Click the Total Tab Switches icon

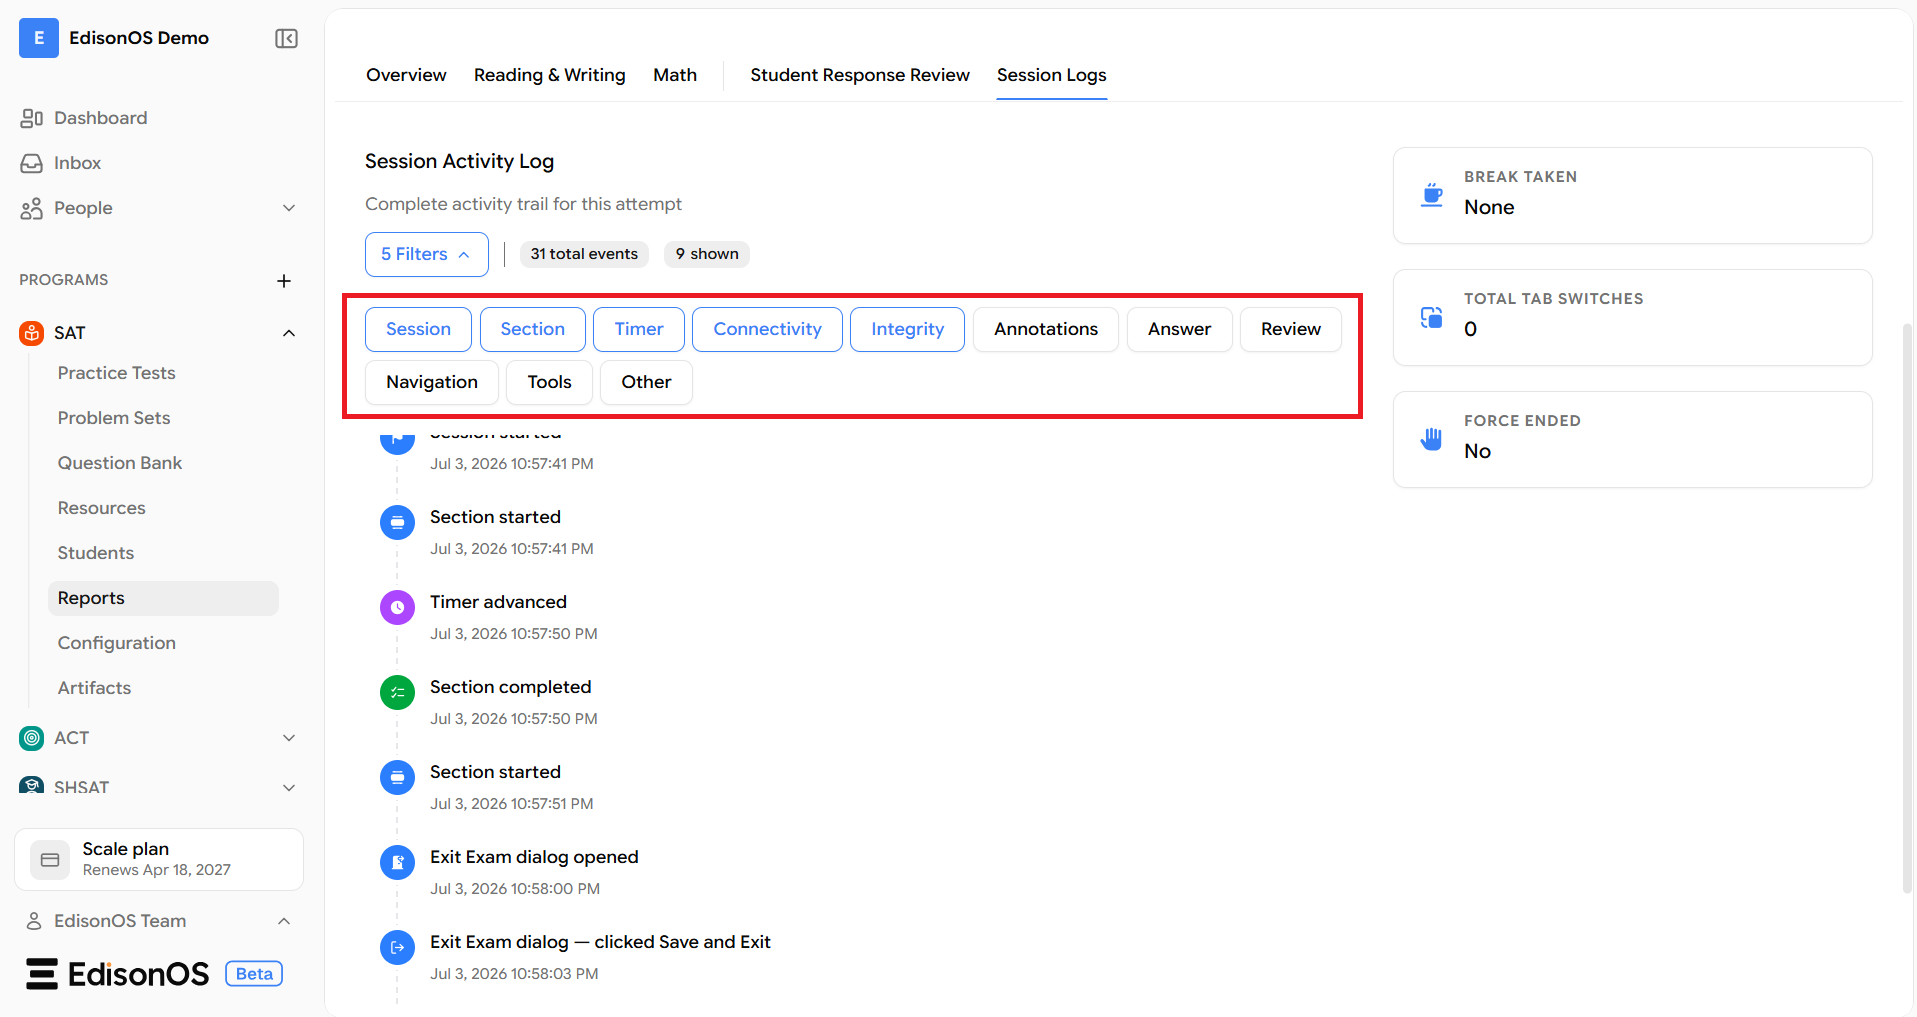click(x=1432, y=317)
